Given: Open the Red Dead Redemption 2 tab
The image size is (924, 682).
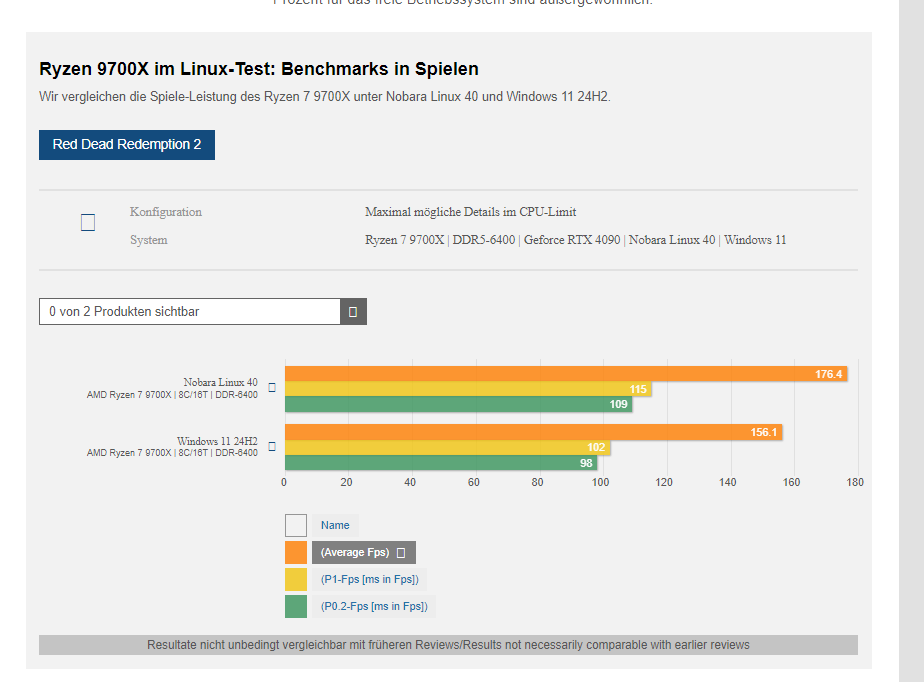Looking at the screenshot, I should pos(127,145).
